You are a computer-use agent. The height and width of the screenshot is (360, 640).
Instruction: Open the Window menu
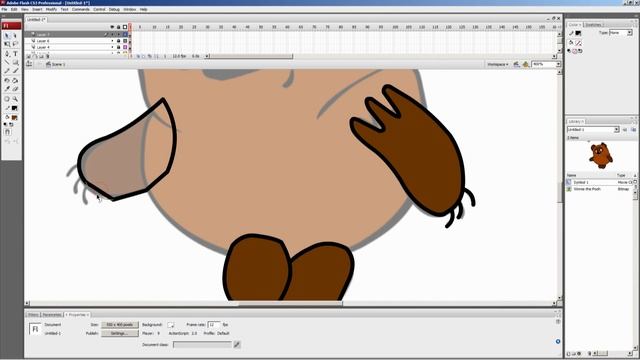click(129, 9)
